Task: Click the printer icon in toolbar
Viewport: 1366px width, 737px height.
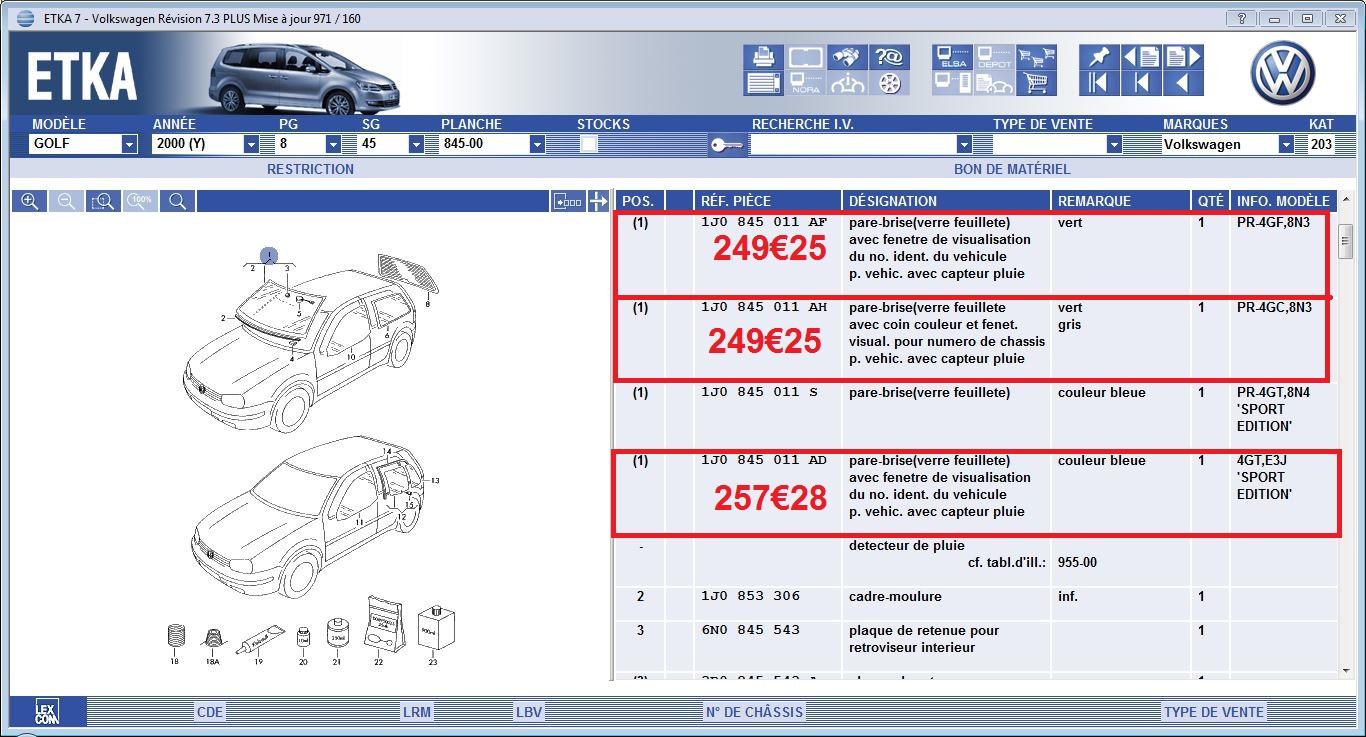Action: pyautogui.click(x=763, y=57)
